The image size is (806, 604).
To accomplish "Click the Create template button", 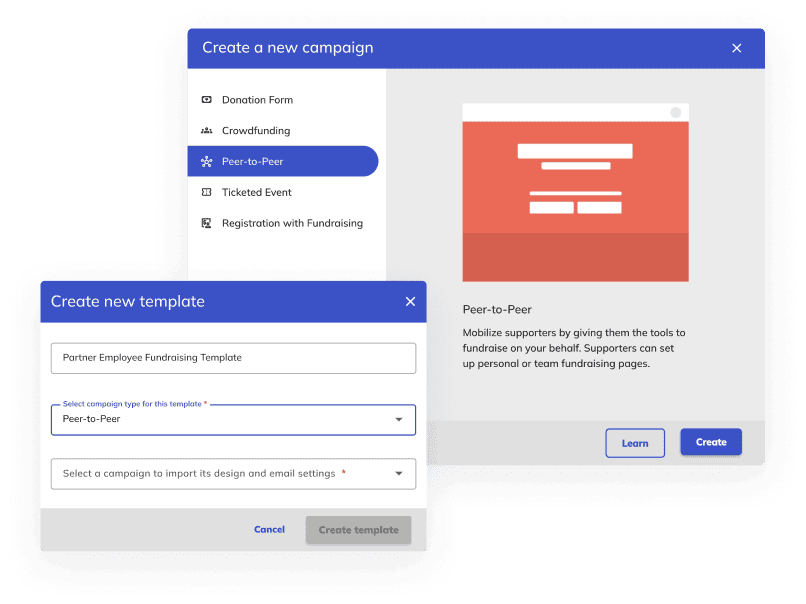I will point(358,530).
